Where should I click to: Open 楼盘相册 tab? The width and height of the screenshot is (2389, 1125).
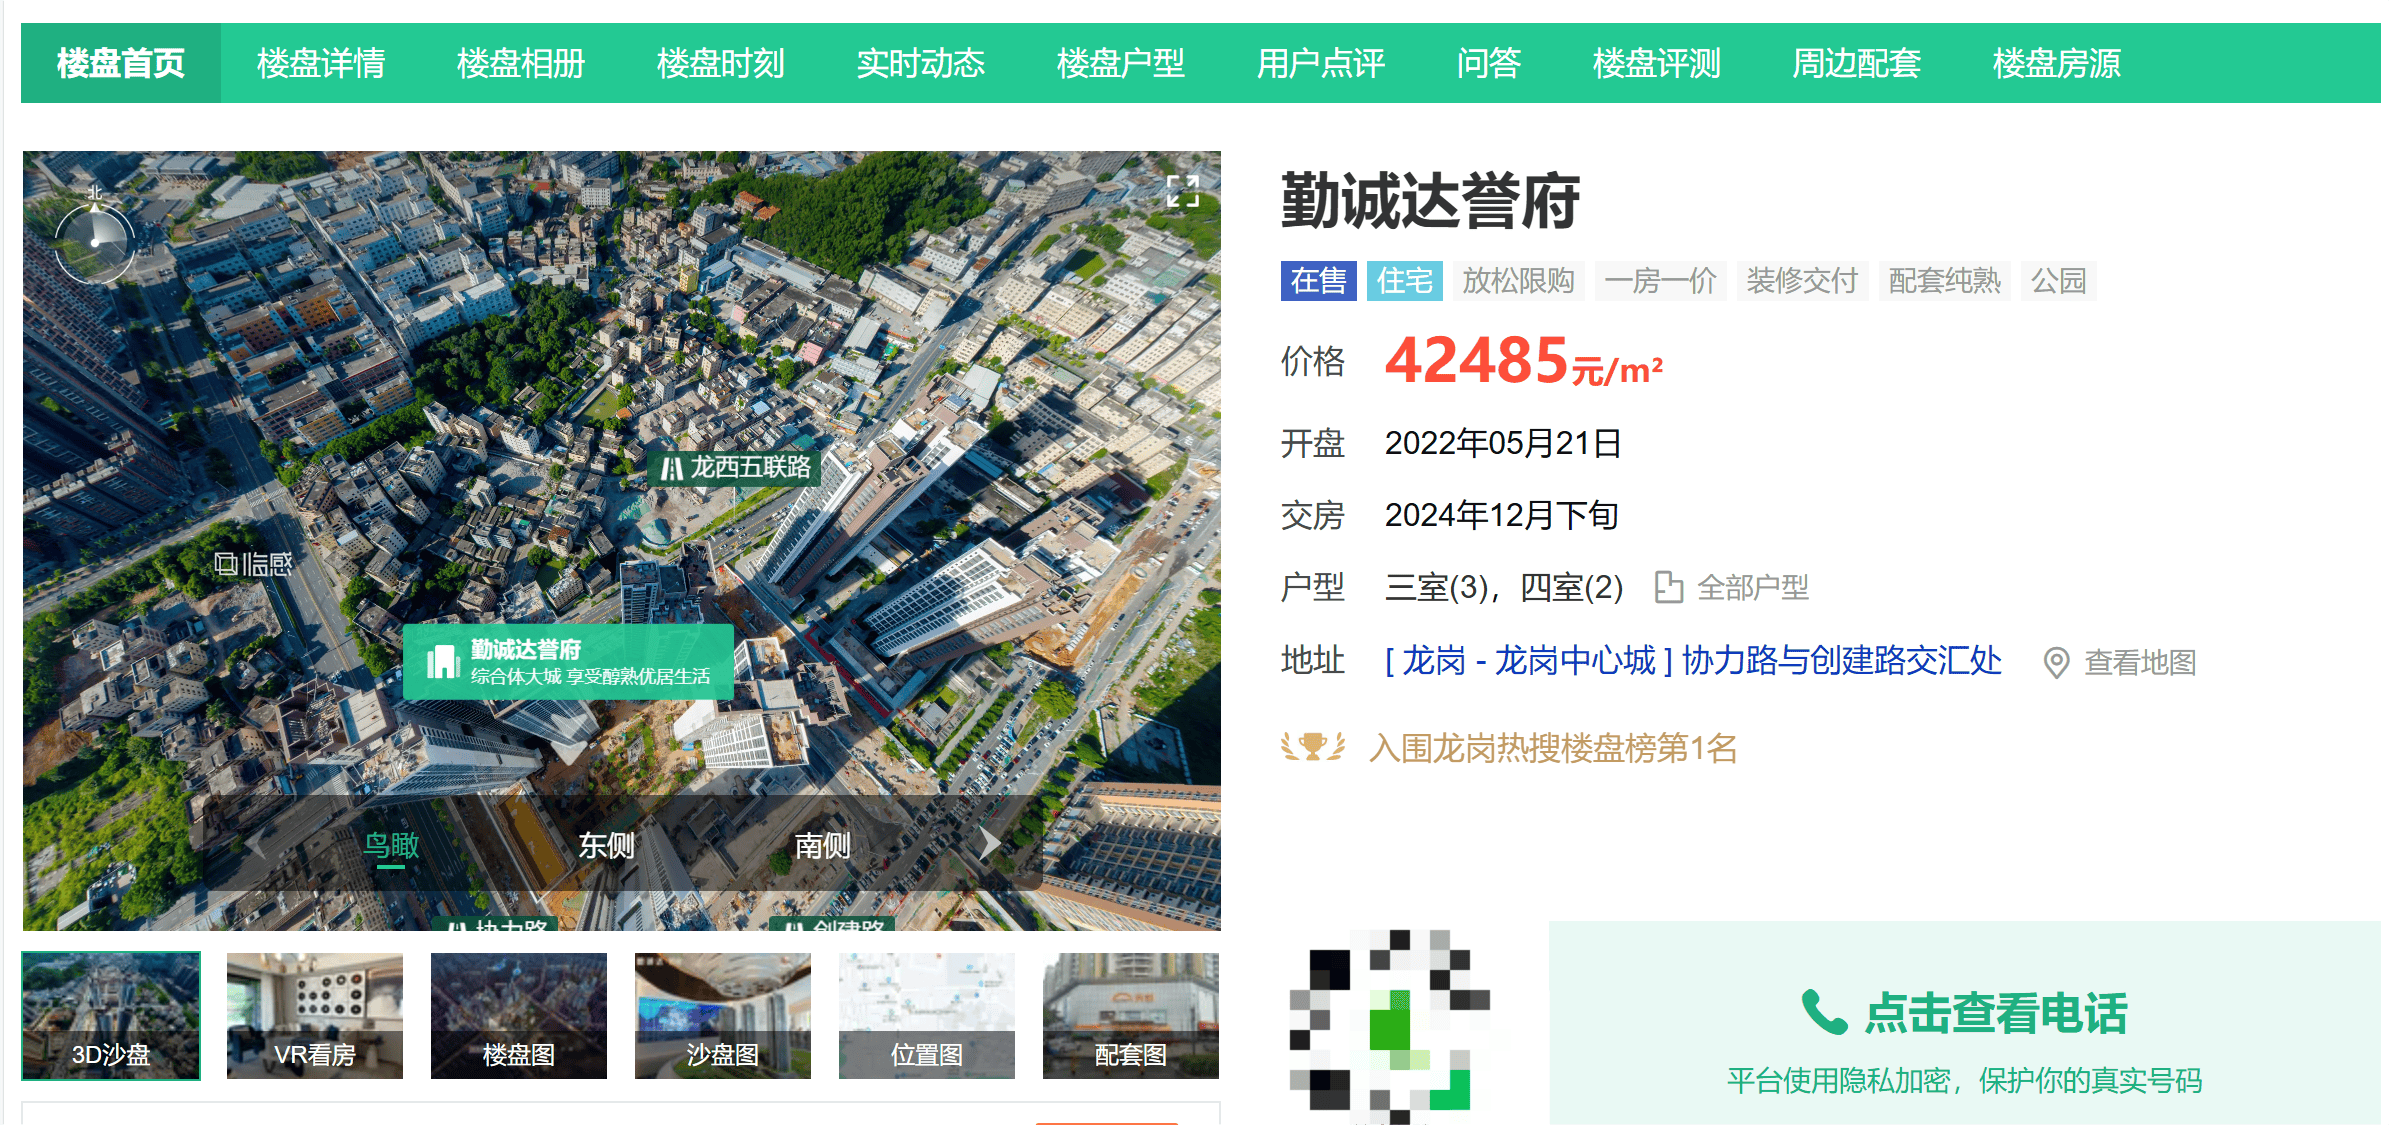(521, 63)
